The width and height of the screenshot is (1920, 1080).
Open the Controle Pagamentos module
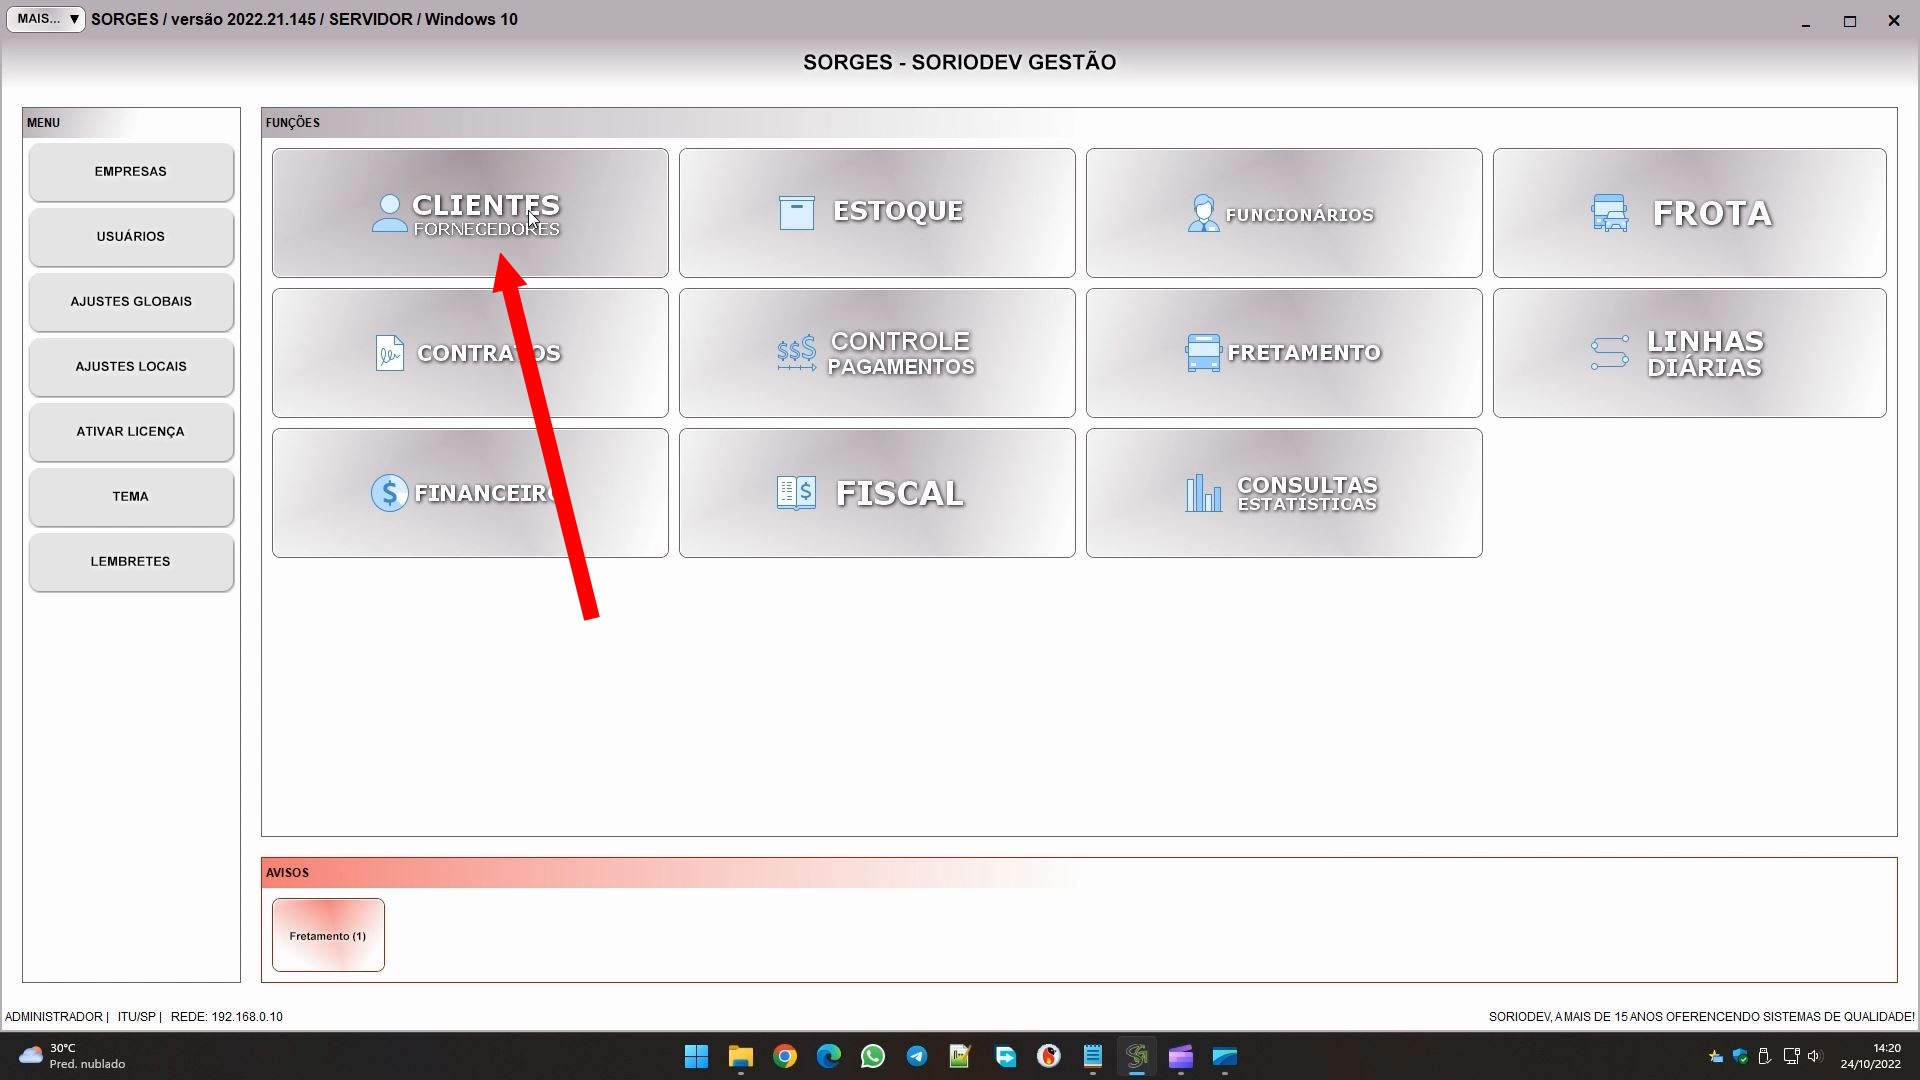tap(877, 353)
